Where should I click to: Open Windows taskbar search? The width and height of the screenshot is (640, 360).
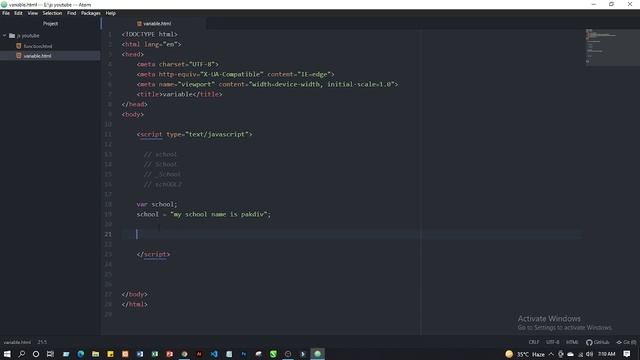coord(21,354)
